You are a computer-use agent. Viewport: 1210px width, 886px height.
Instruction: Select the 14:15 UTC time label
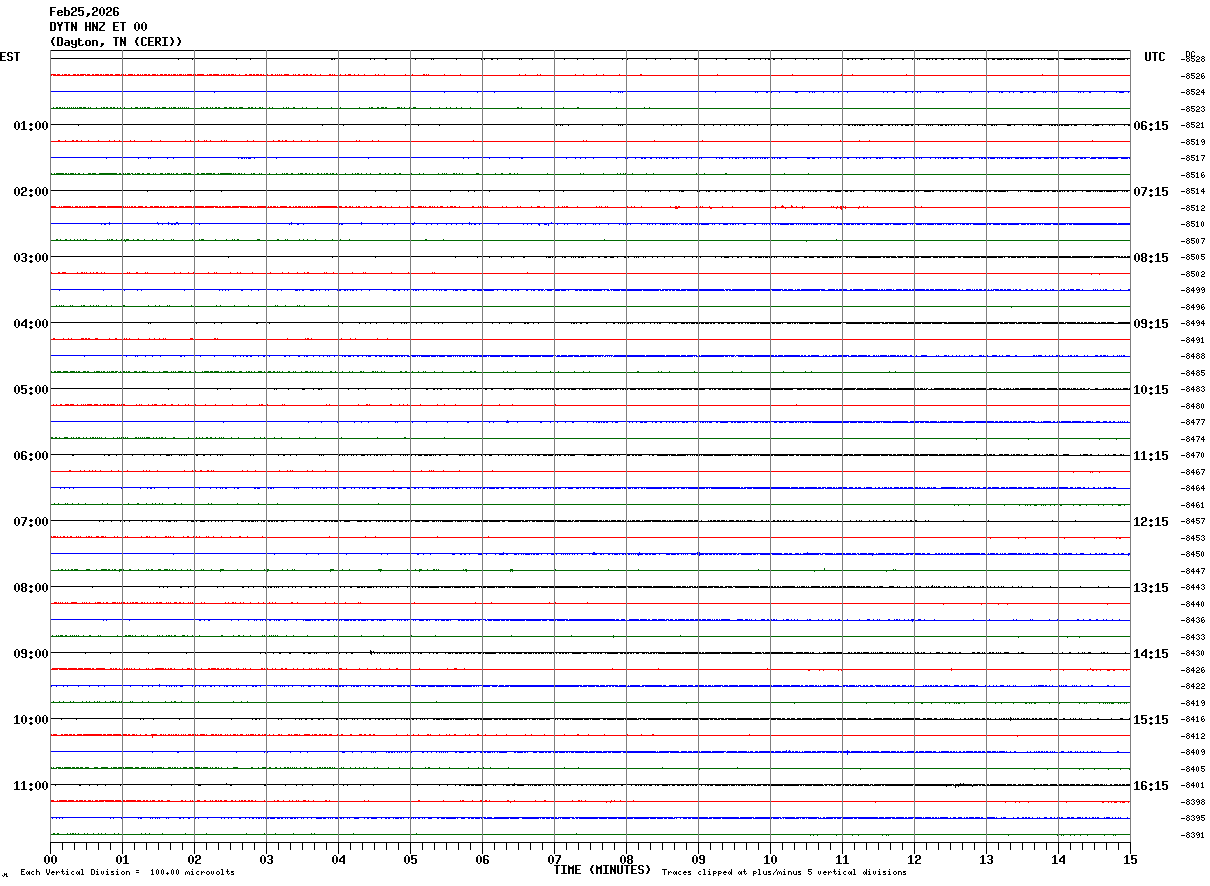tap(1150, 654)
